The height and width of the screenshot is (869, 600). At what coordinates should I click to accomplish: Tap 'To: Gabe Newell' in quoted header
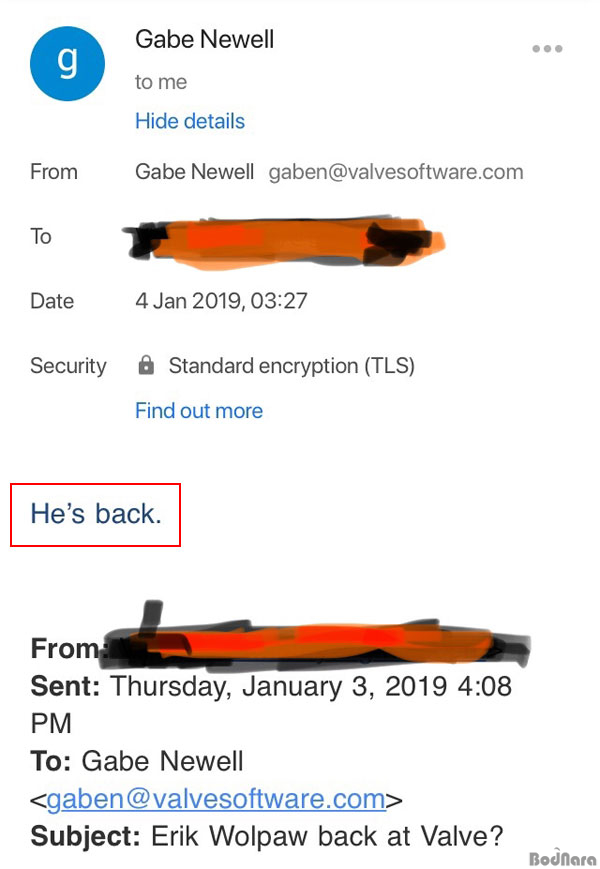137,761
